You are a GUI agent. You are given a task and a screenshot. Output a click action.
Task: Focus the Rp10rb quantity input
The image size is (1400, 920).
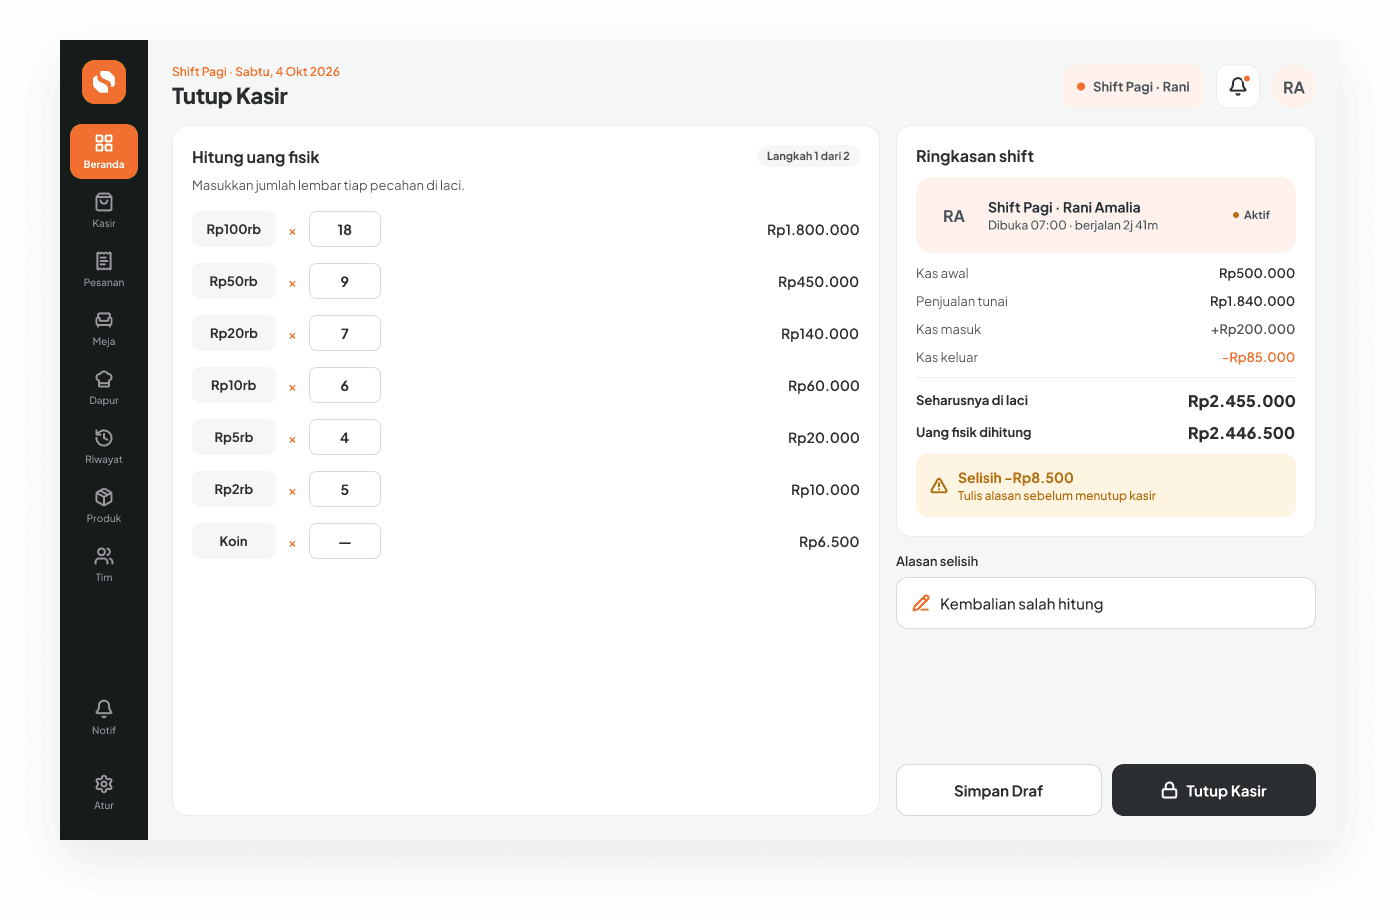click(x=345, y=385)
